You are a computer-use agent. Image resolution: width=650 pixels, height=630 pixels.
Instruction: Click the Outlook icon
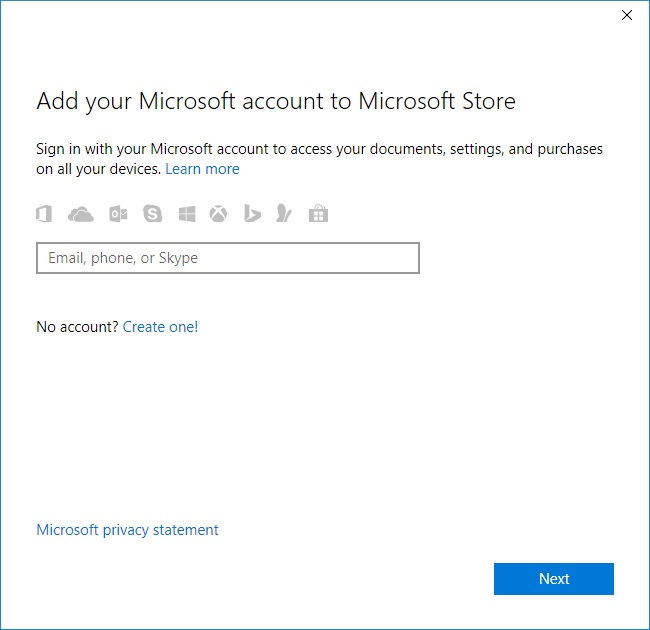(118, 213)
